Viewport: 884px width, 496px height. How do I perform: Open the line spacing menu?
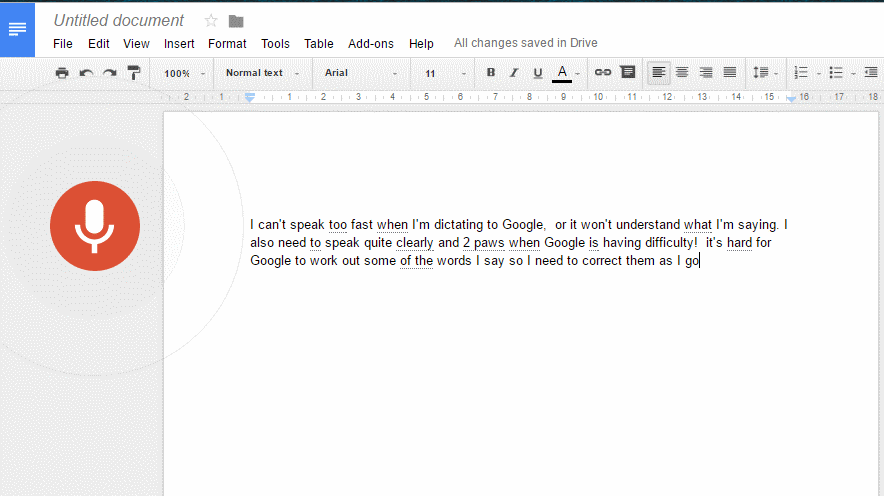click(x=765, y=73)
